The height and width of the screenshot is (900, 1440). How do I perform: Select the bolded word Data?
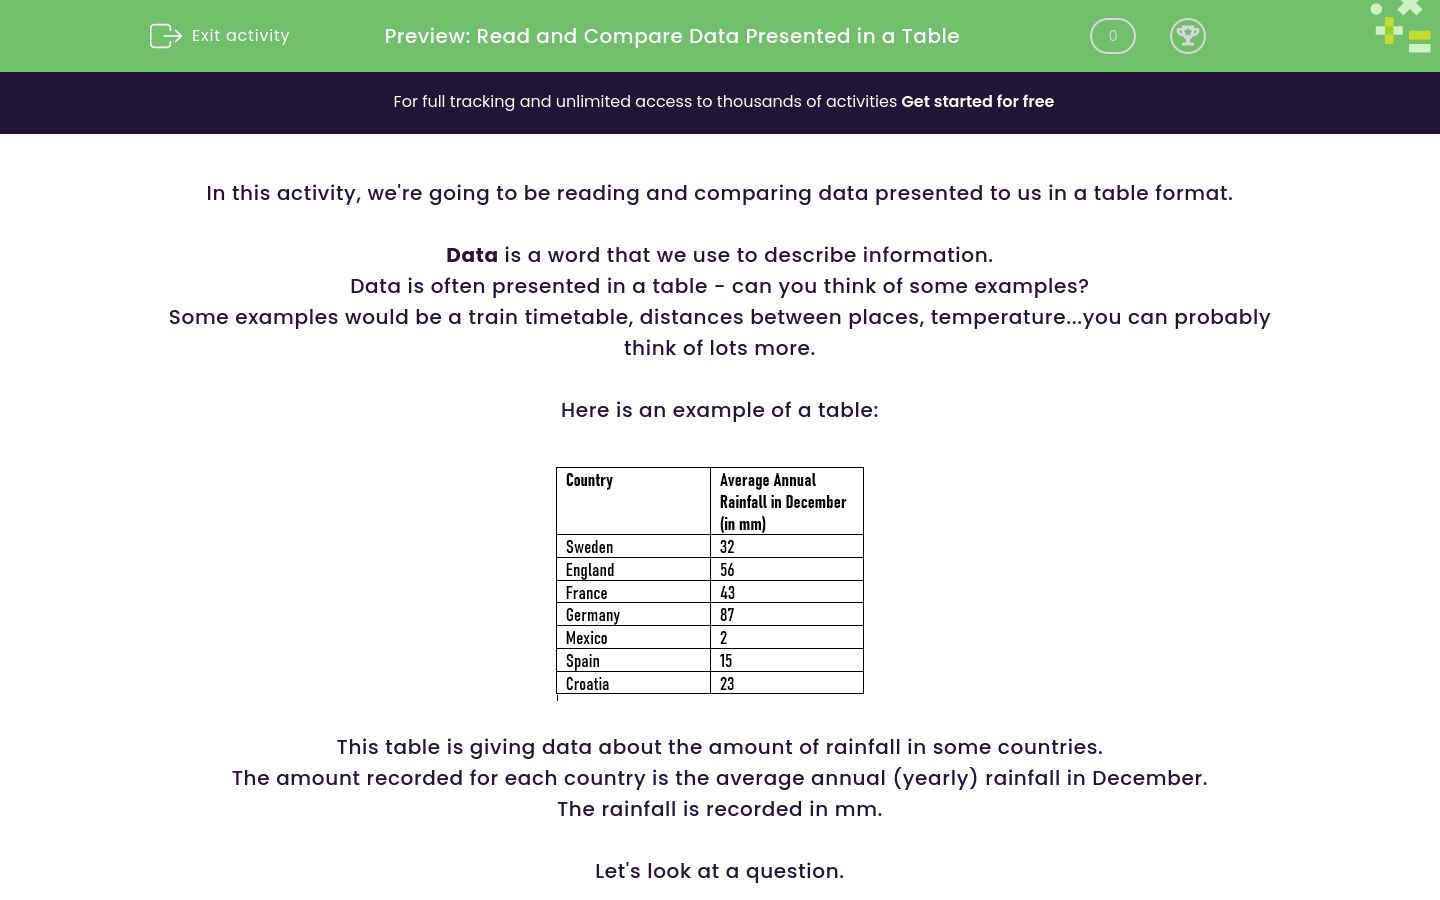pyautogui.click(x=471, y=255)
